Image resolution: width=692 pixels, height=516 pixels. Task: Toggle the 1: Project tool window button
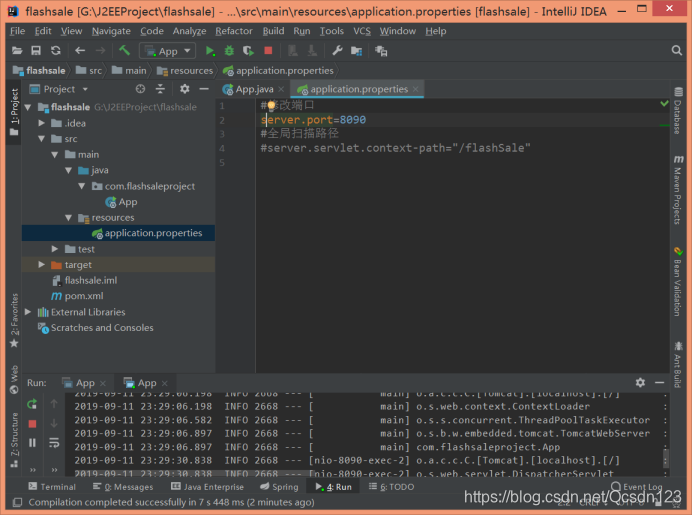click(x=14, y=112)
